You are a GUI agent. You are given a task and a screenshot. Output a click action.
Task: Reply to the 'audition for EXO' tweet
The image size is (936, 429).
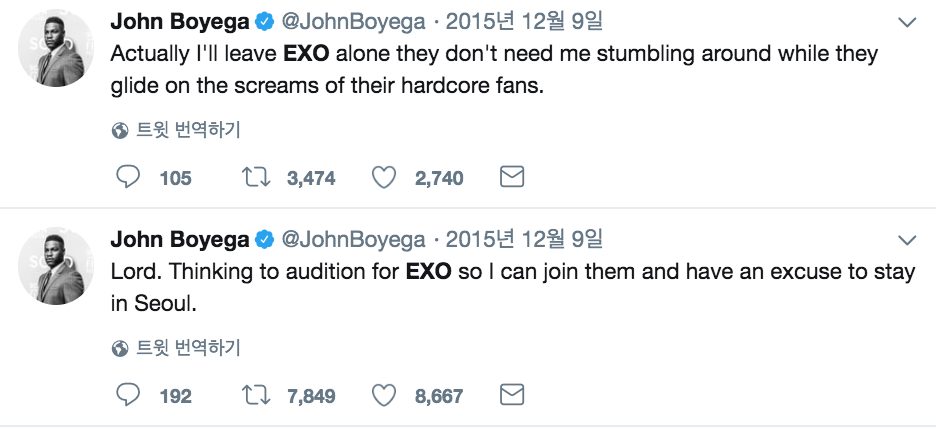pyautogui.click(x=128, y=395)
